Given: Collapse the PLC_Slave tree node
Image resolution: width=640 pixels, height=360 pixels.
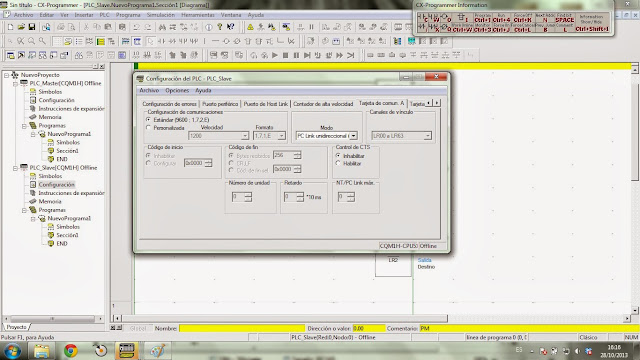Looking at the screenshot, I should click(15, 168).
